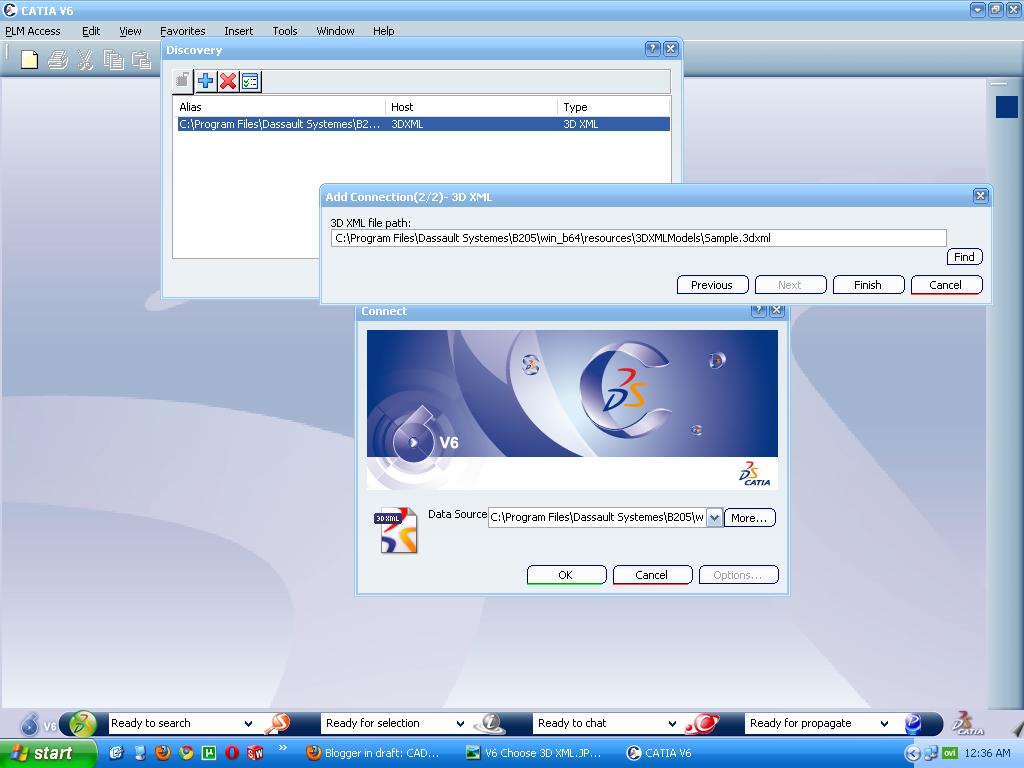
Task: Open the Favorites menu
Action: point(182,31)
